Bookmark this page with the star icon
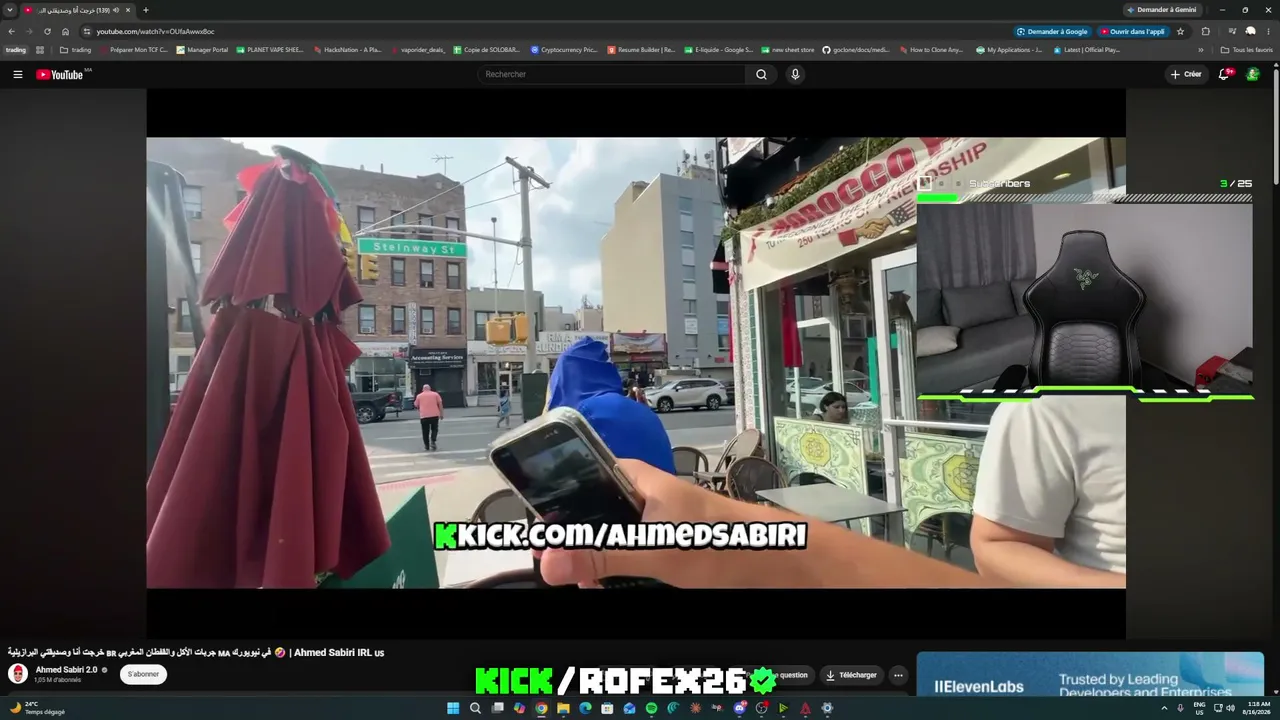The image size is (1280, 720). click(x=1180, y=31)
